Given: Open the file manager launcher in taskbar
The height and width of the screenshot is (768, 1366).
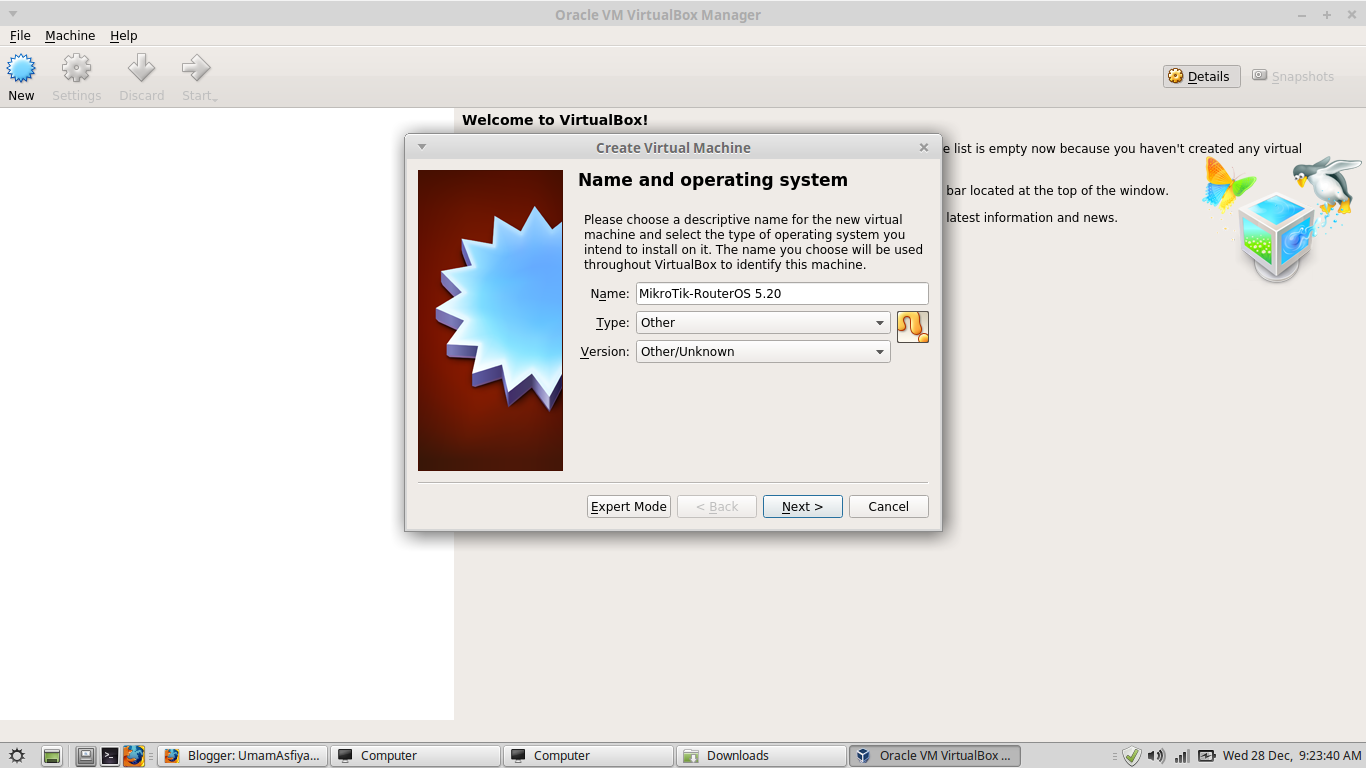Looking at the screenshot, I should coord(86,756).
